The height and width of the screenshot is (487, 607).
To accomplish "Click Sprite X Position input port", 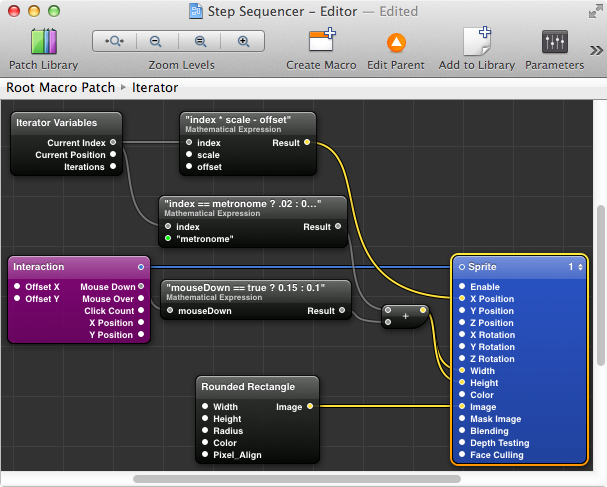I will tap(462, 298).
